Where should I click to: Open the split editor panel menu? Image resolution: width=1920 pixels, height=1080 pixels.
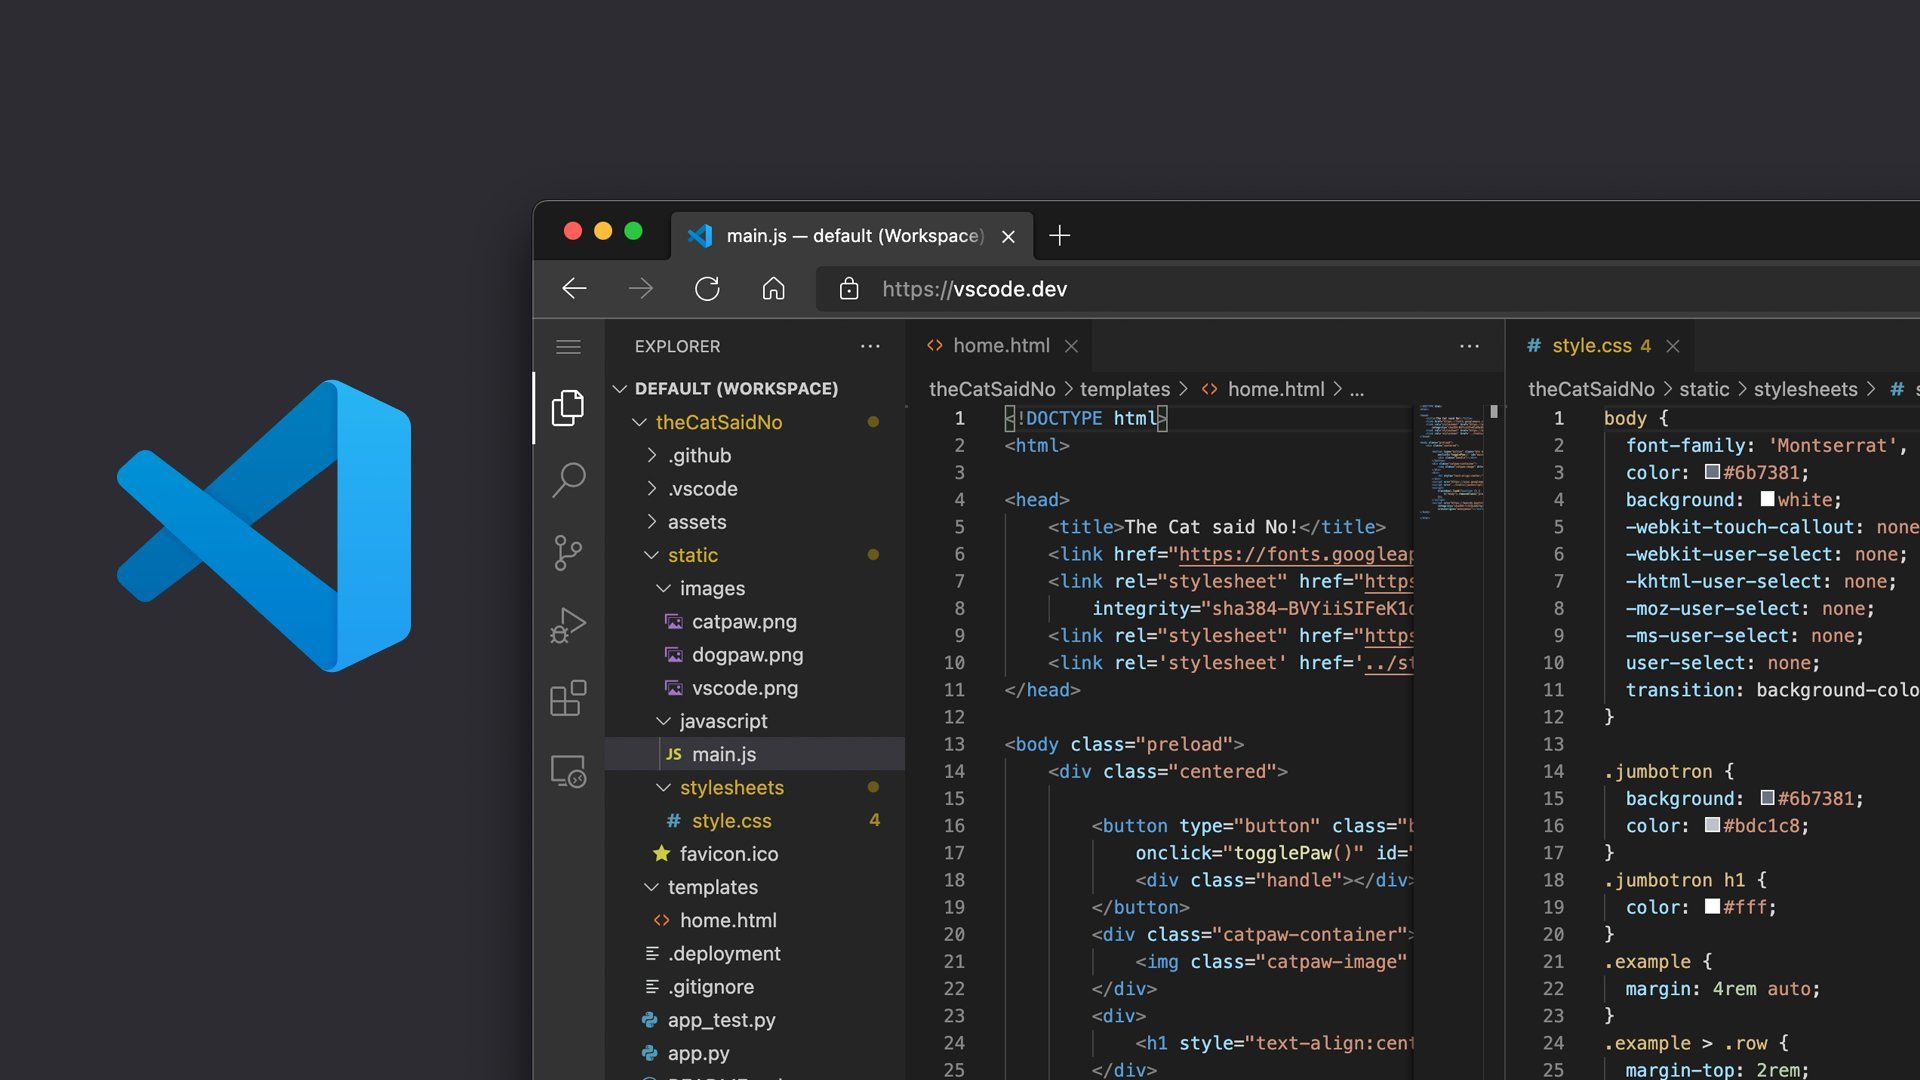(x=1469, y=345)
